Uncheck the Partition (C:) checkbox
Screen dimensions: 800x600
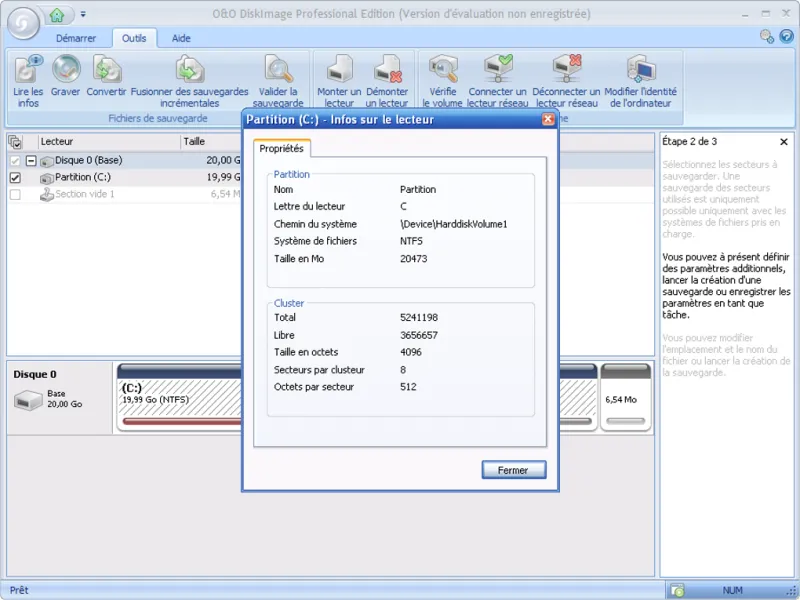coord(15,178)
